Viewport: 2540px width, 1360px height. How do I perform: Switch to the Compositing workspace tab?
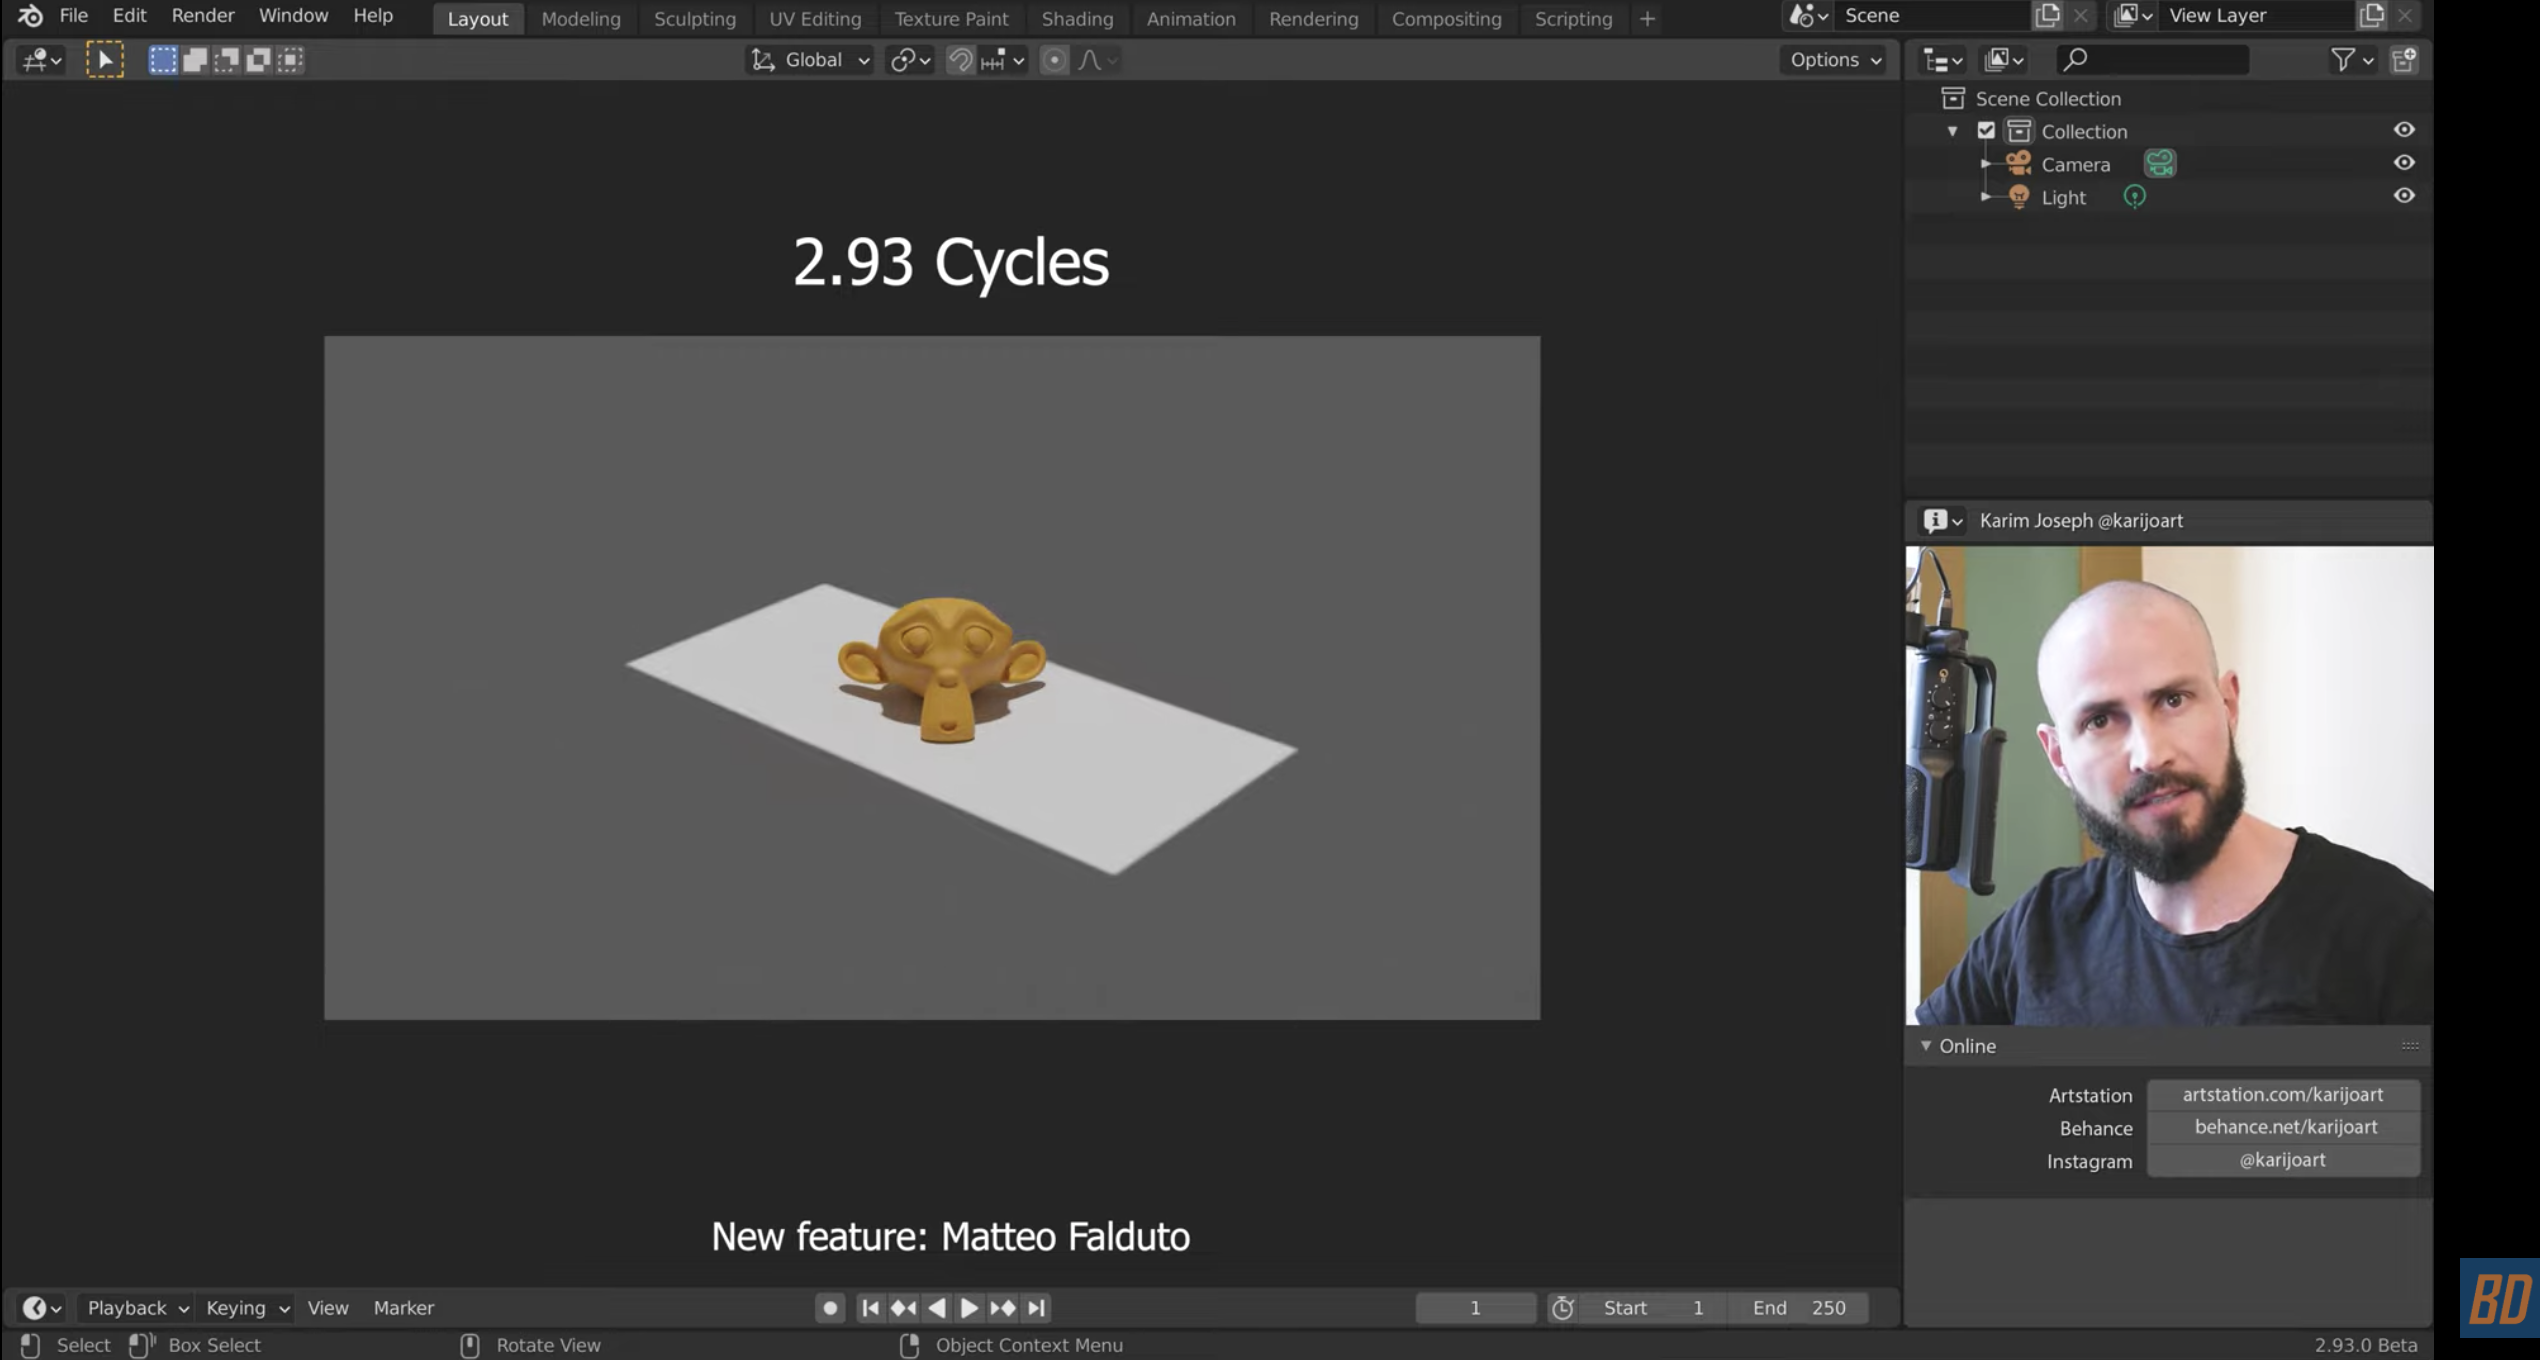[1446, 19]
